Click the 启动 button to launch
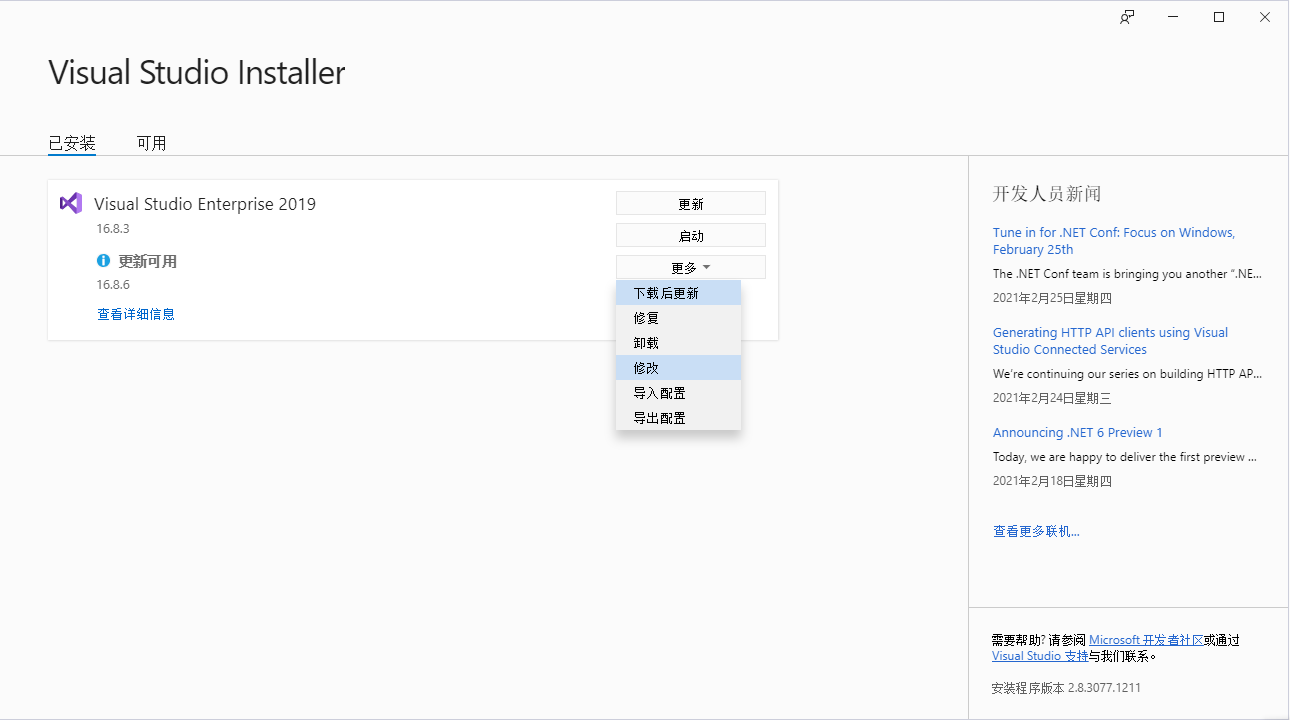This screenshot has width=1290, height=720. (x=690, y=234)
